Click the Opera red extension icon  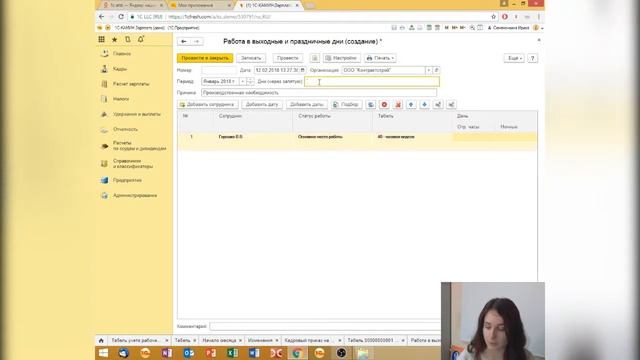coord(505,17)
